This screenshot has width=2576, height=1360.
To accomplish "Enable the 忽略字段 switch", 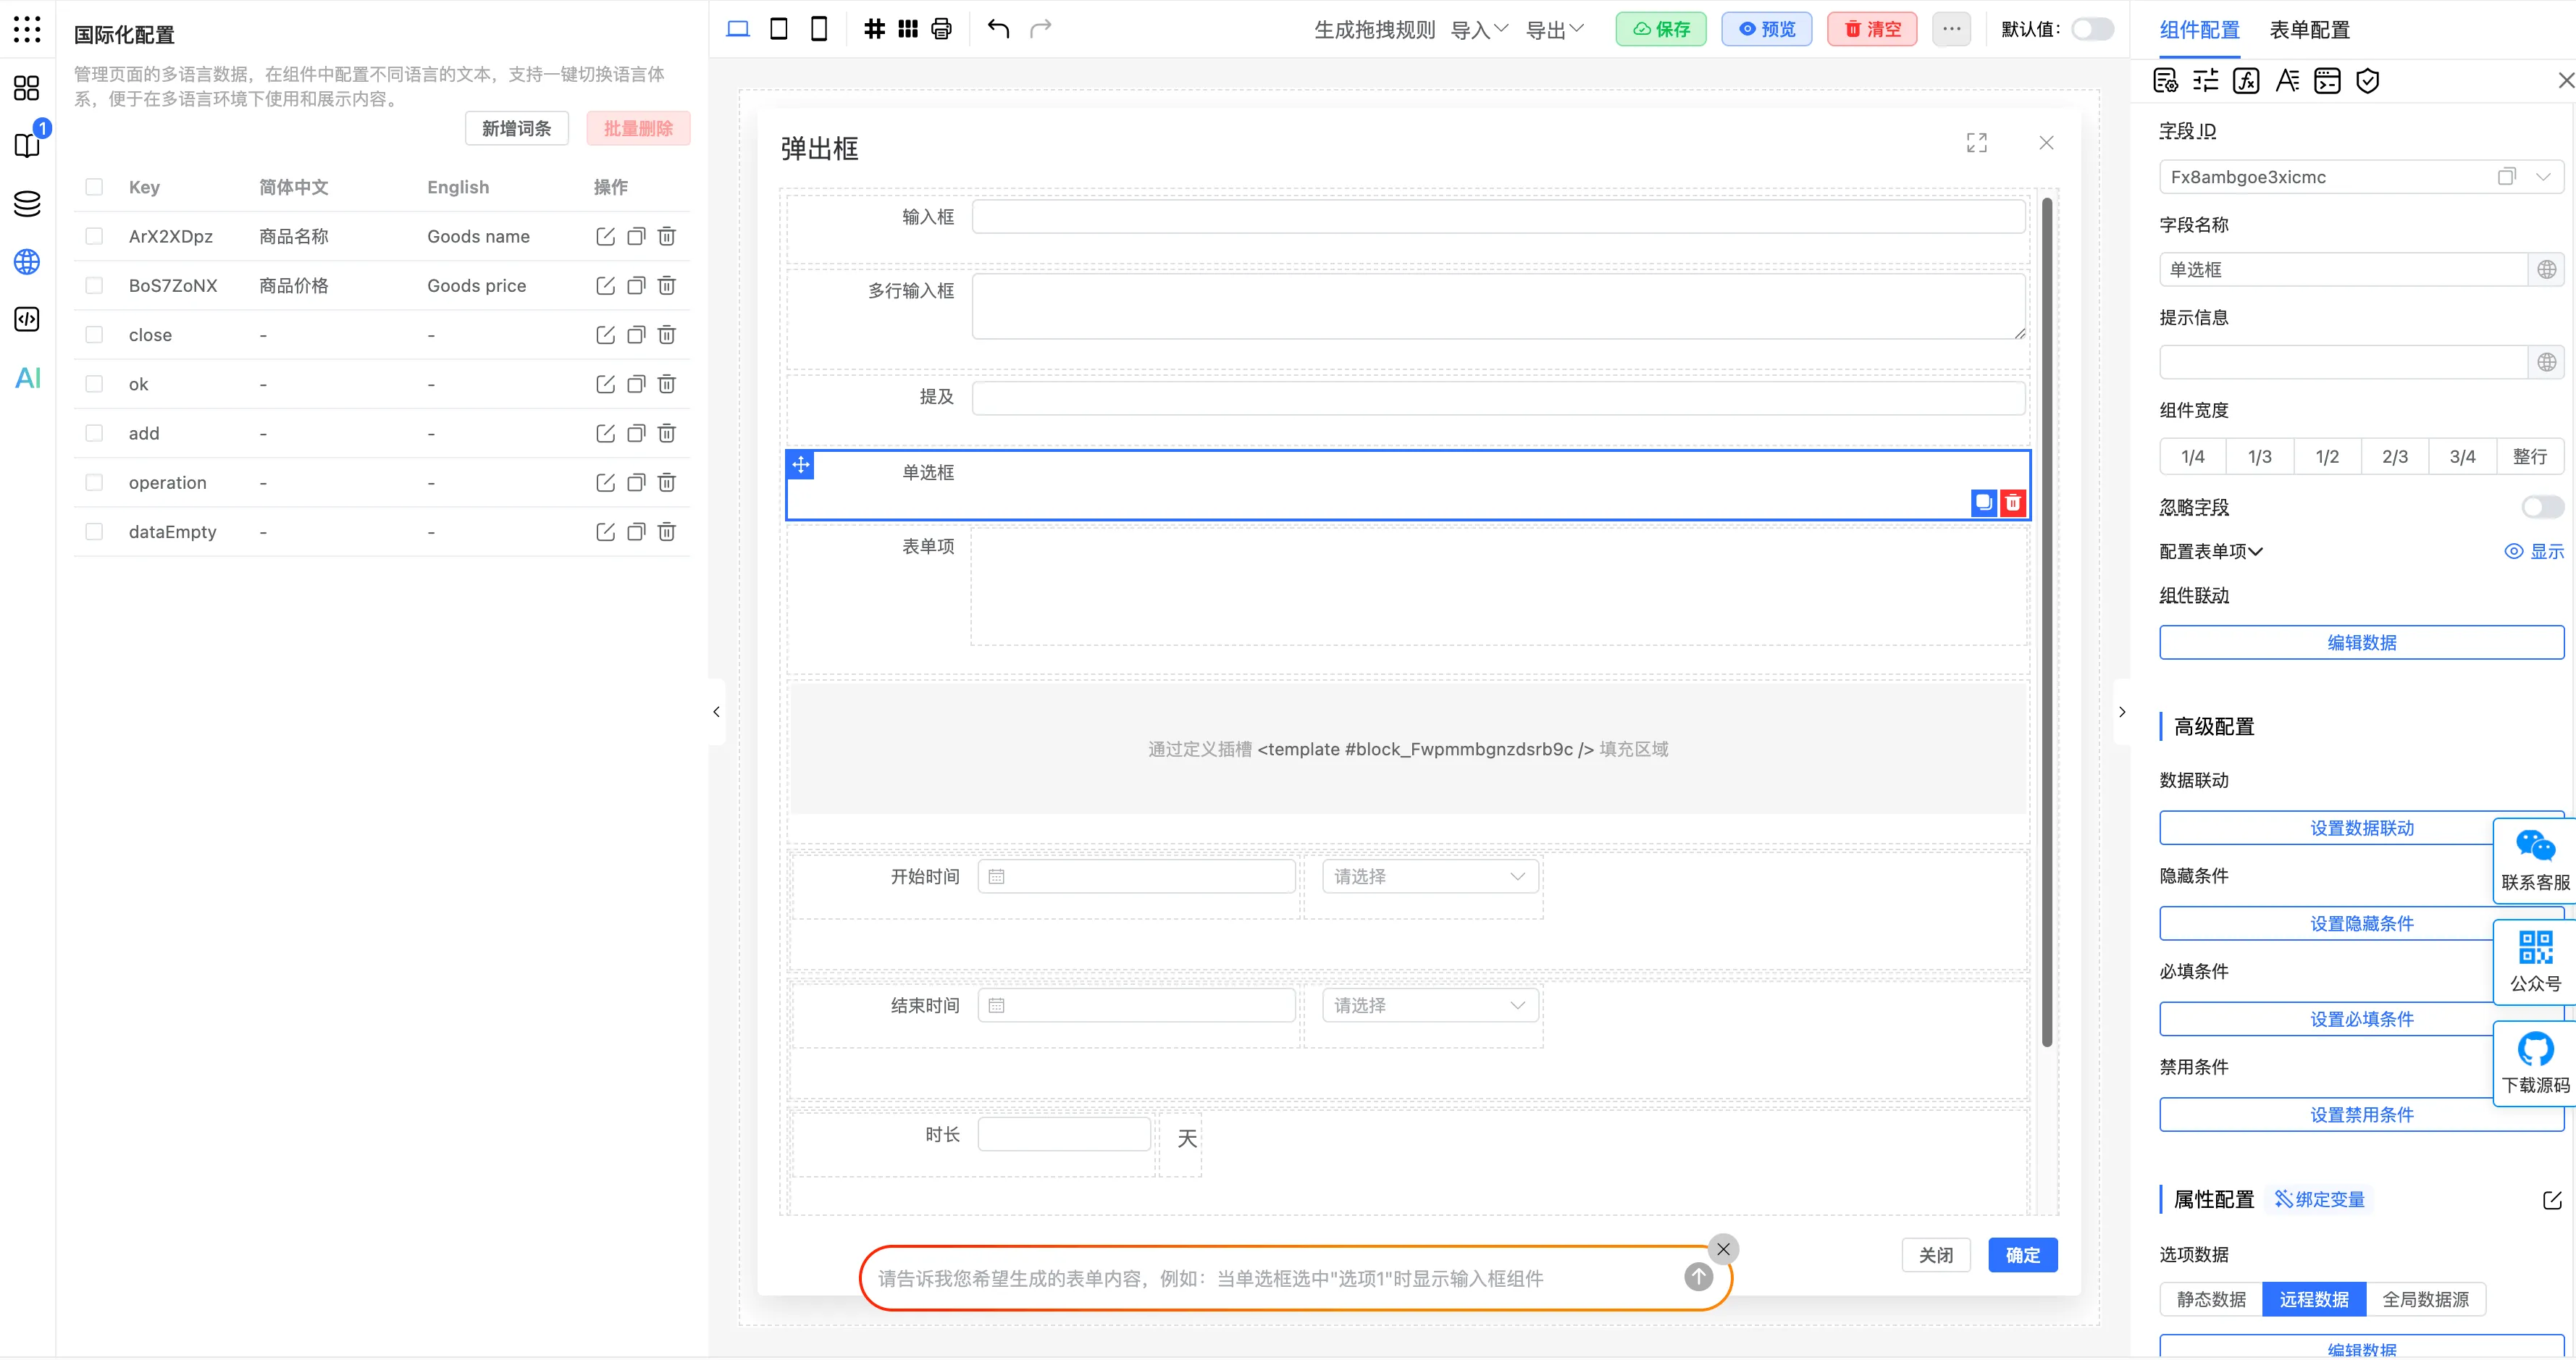I will click(x=2541, y=507).
